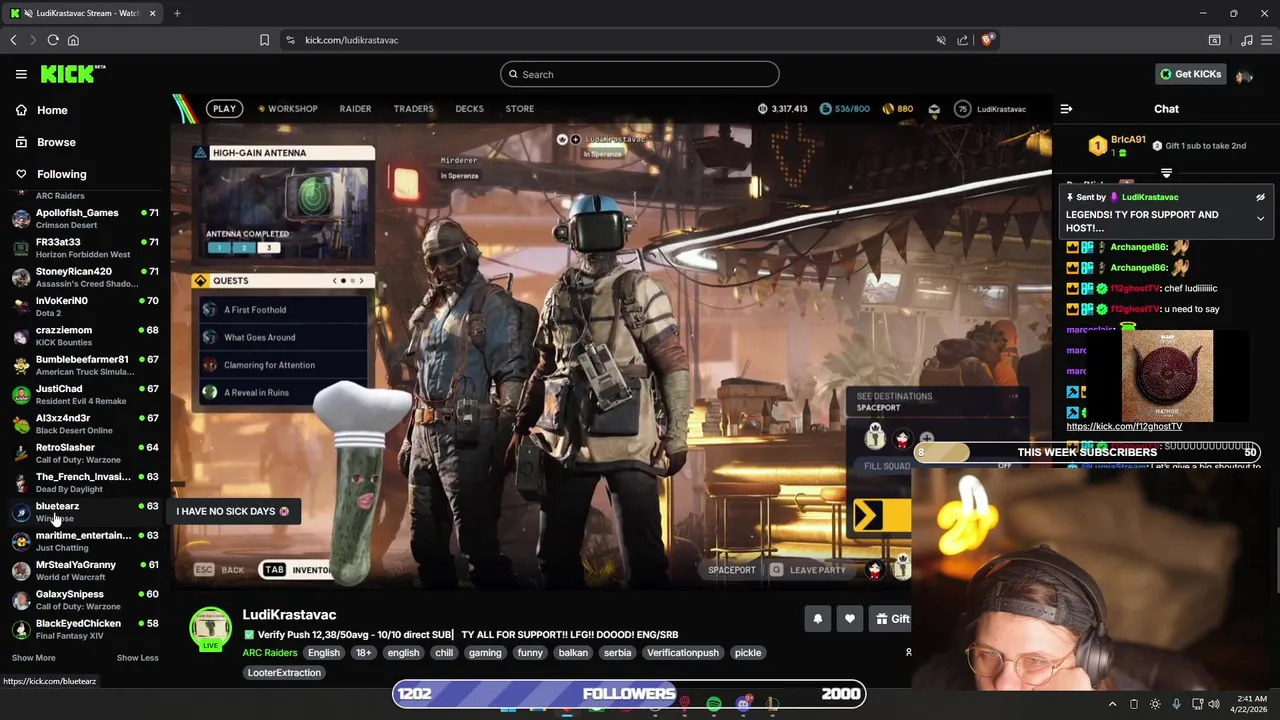Select the balkan tag
The height and width of the screenshot is (720, 1280).
573,652
